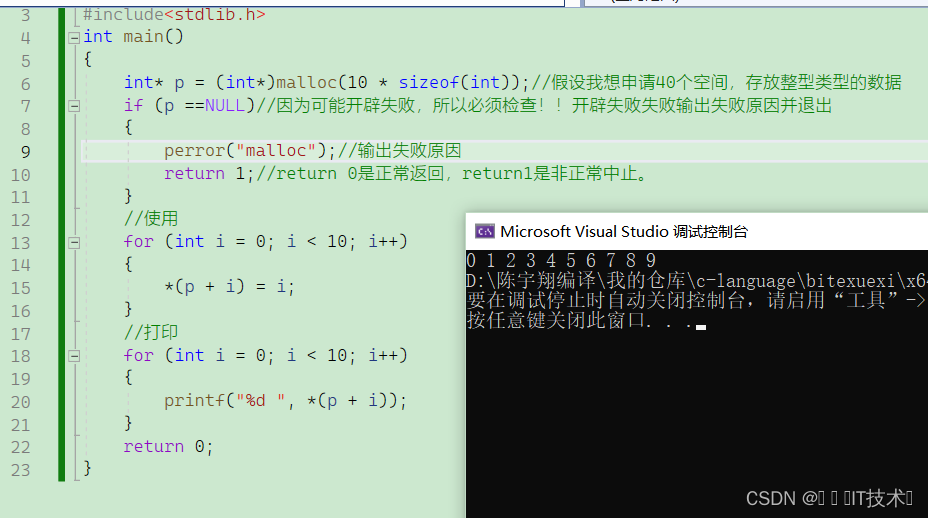
Task: Click the 'return 0;' statement
Action: tap(168, 446)
